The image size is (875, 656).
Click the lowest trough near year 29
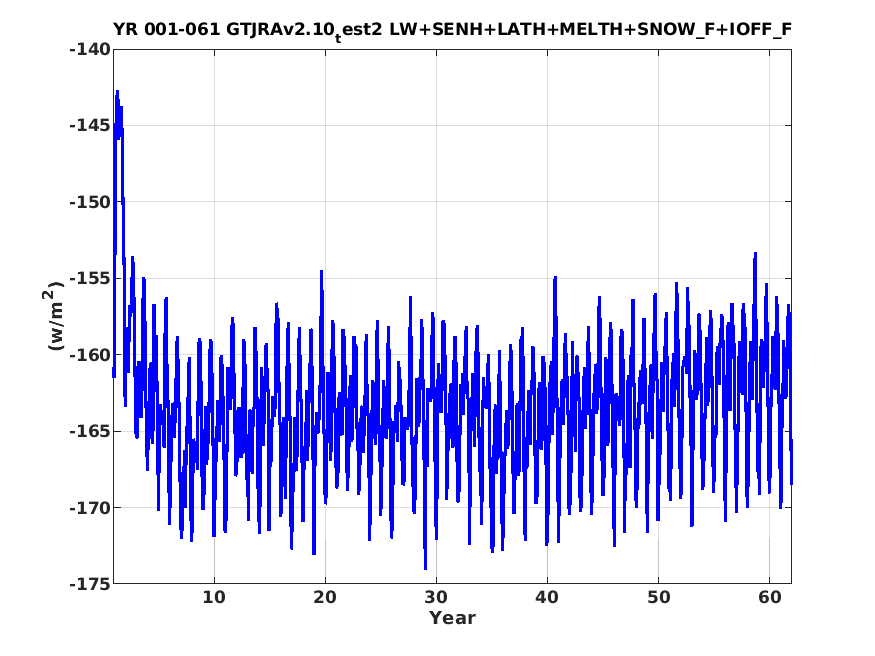(425, 567)
